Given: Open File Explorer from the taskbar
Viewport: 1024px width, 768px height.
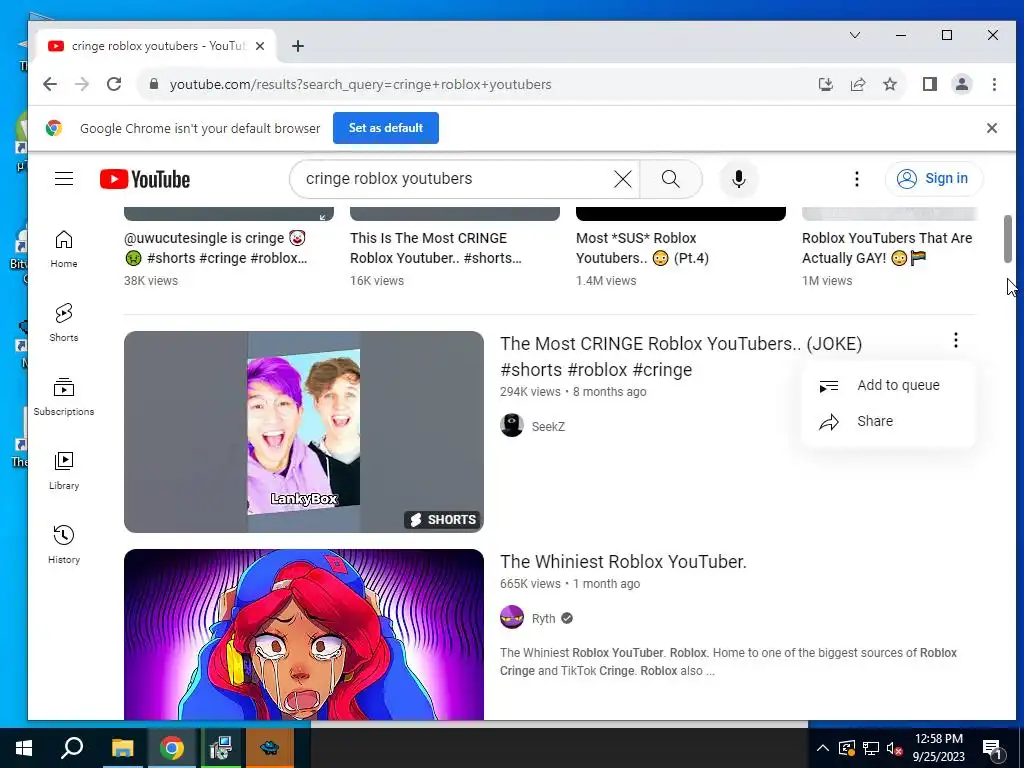Looking at the screenshot, I should pyautogui.click(x=122, y=748).
